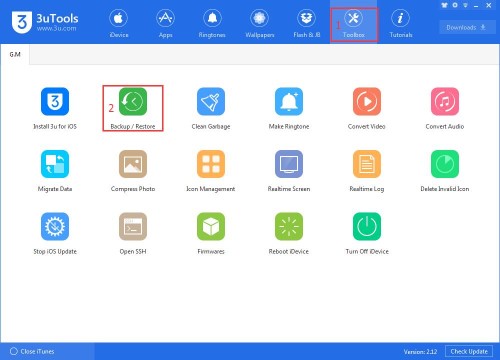Switch to Flash & JB section

[x=307, y=23]
